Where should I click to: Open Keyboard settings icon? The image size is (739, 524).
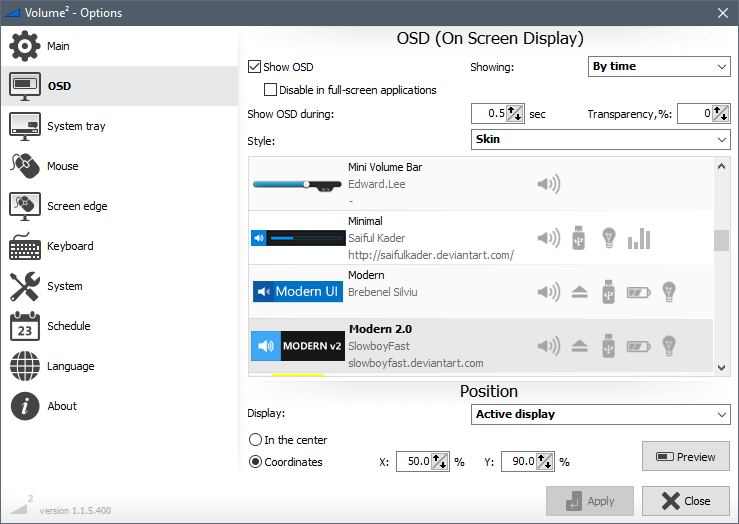coord(25,246)
